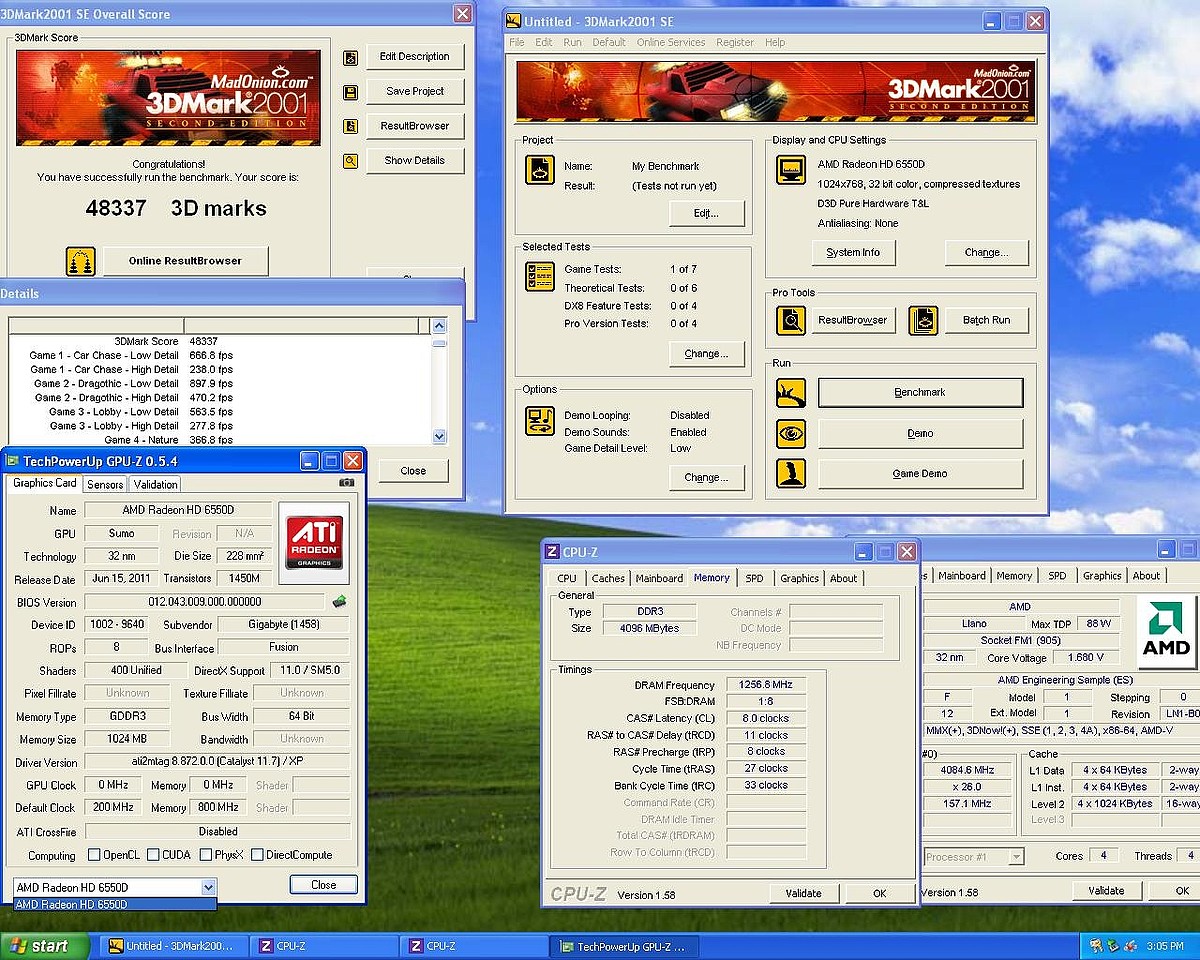Click Edit button in Project section
Image resolution: width=1200 pixels, height=960 pixels.
706,214
